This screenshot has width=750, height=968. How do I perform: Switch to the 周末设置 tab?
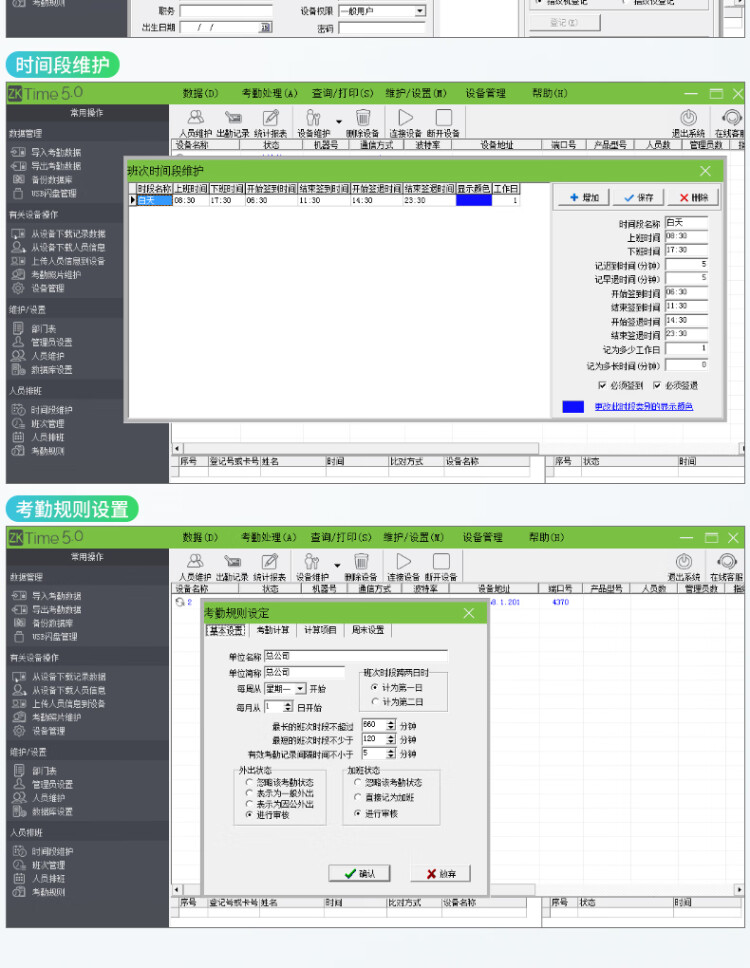(368, 630)
